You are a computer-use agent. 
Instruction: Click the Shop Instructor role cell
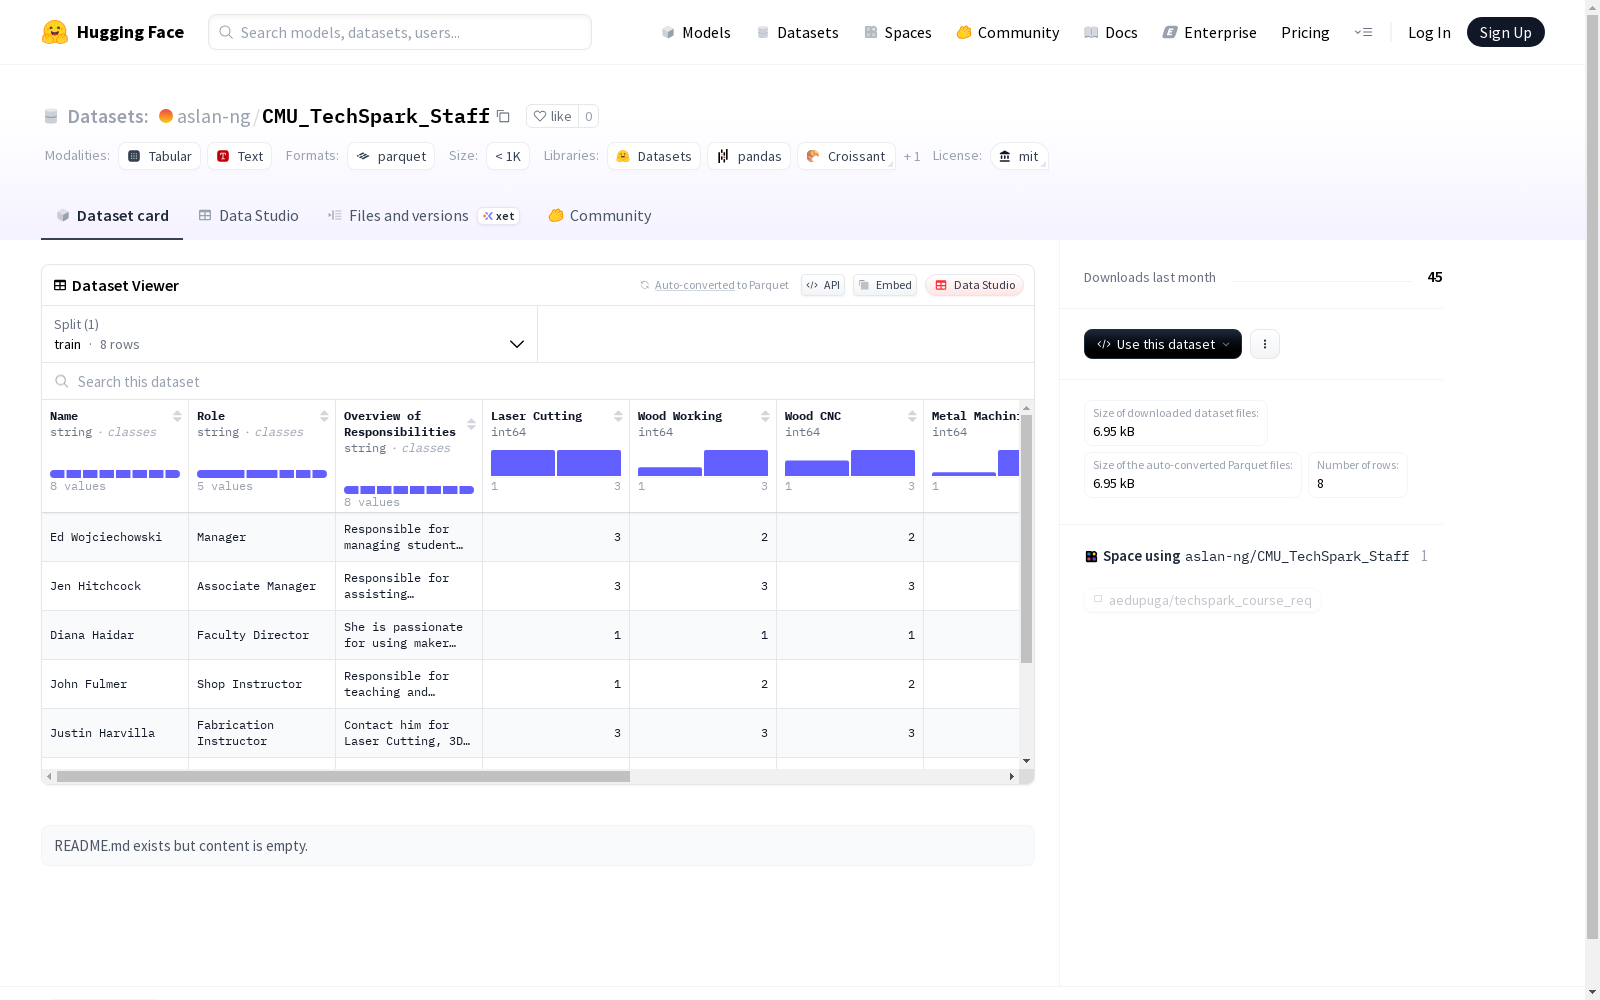(262, 684)
